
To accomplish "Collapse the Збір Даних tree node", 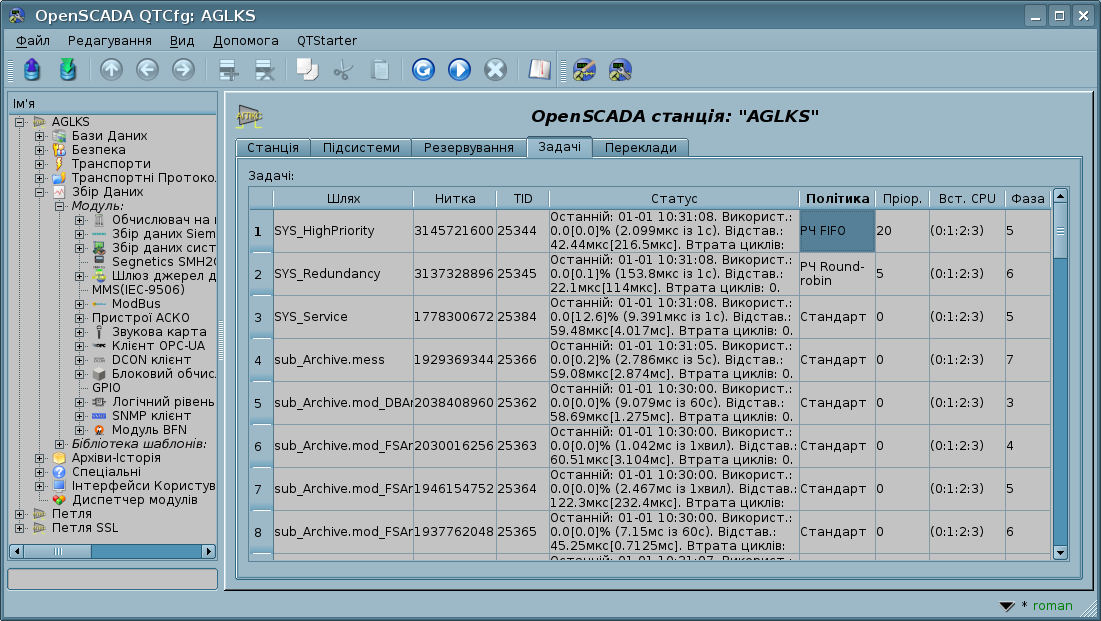I will click(x=39, y=192).
